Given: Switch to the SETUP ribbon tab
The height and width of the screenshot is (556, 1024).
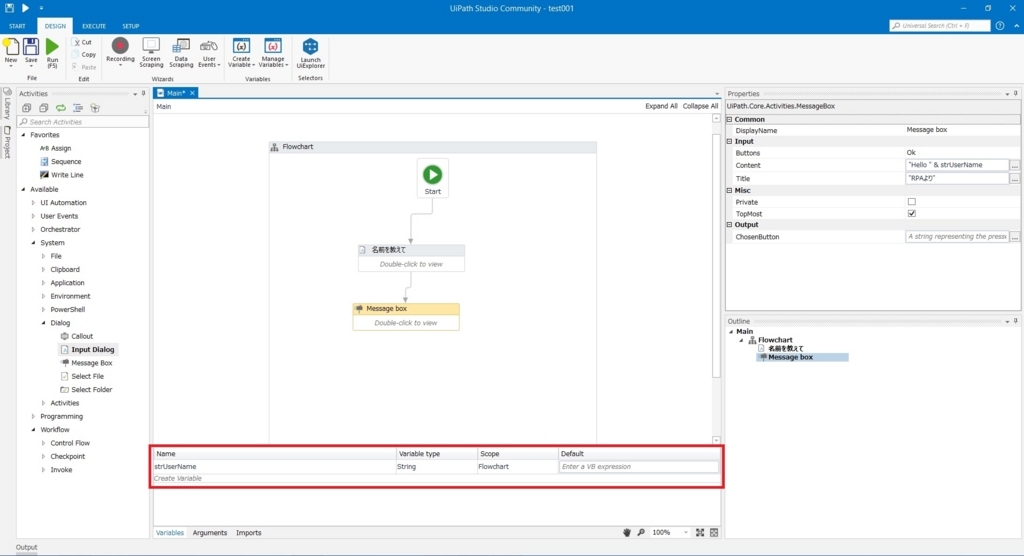Looking at the screenshot, I should (x=131, y=26).
